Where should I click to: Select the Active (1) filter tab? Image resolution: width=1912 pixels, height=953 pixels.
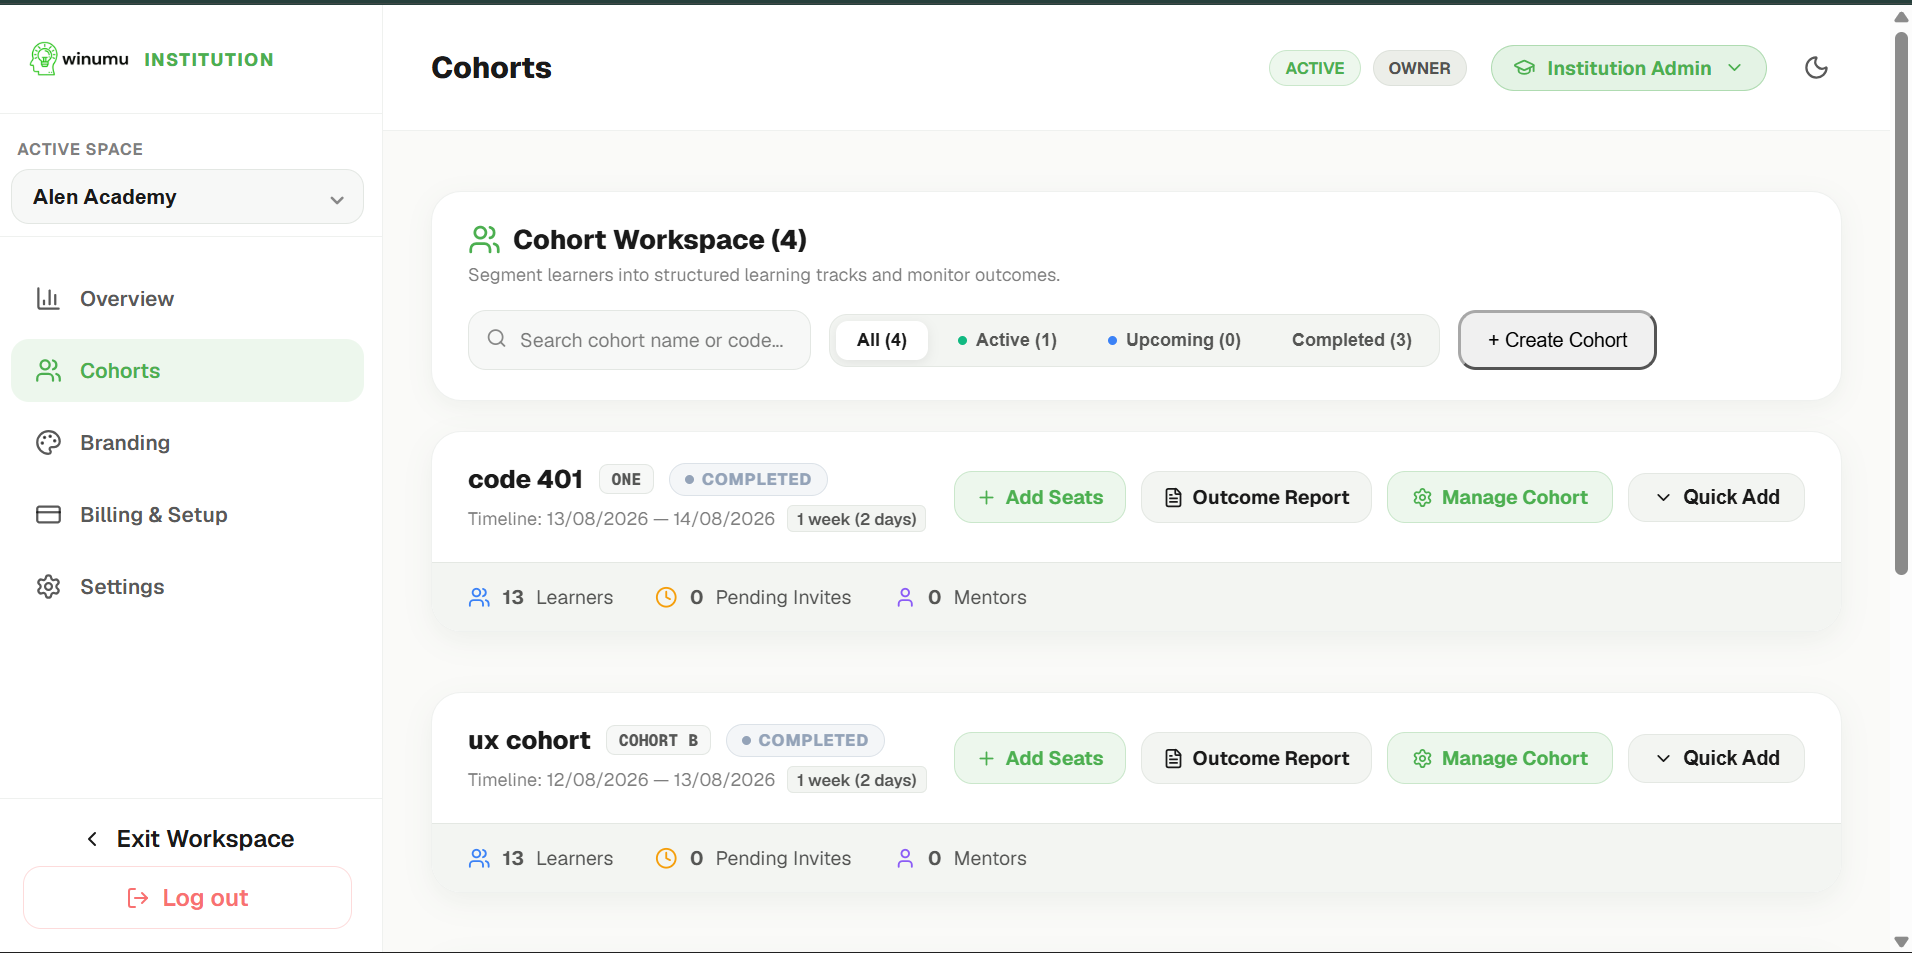pyautogui.click(x=1006, y=340)
